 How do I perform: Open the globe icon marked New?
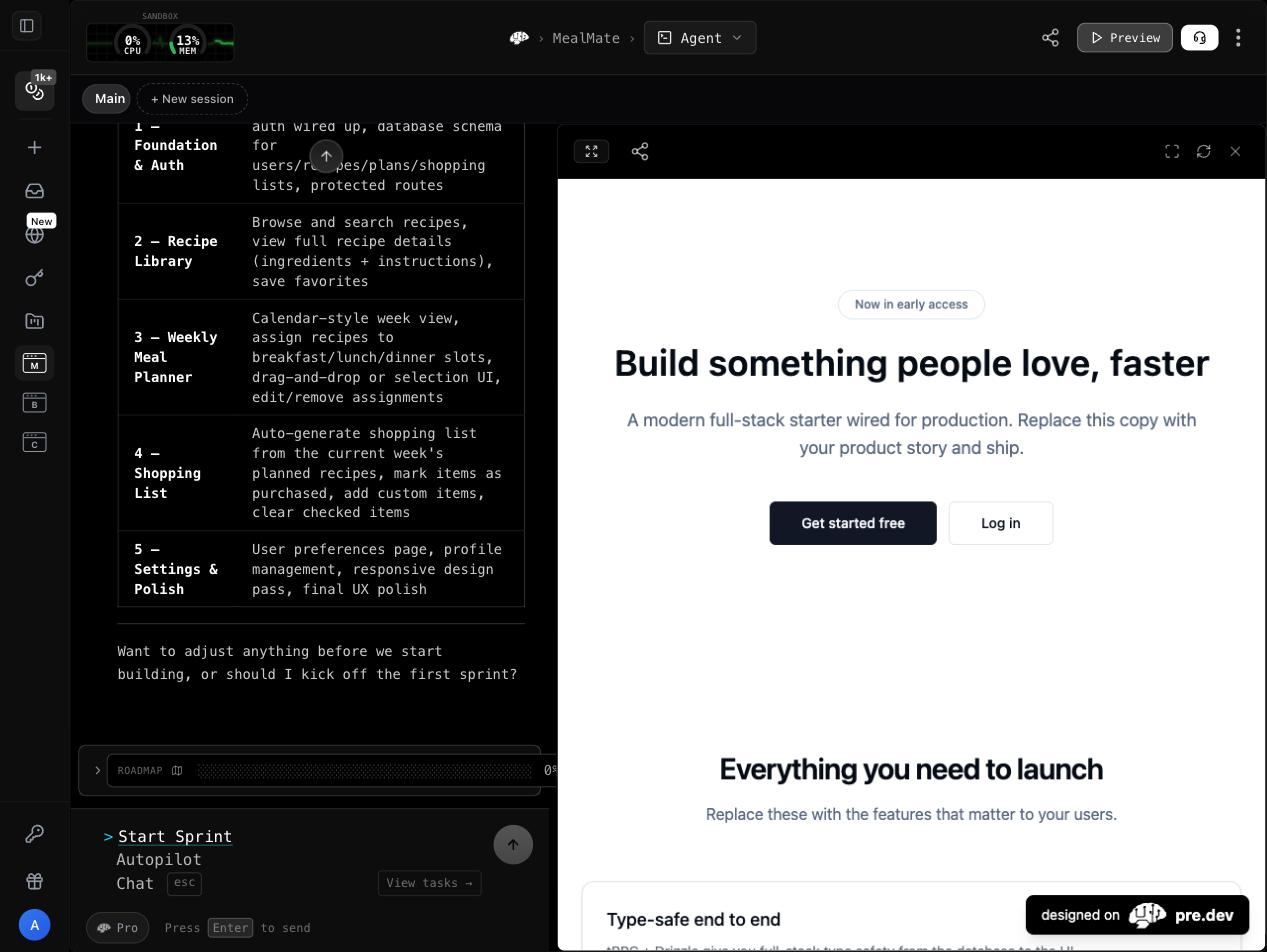point(35,235)
